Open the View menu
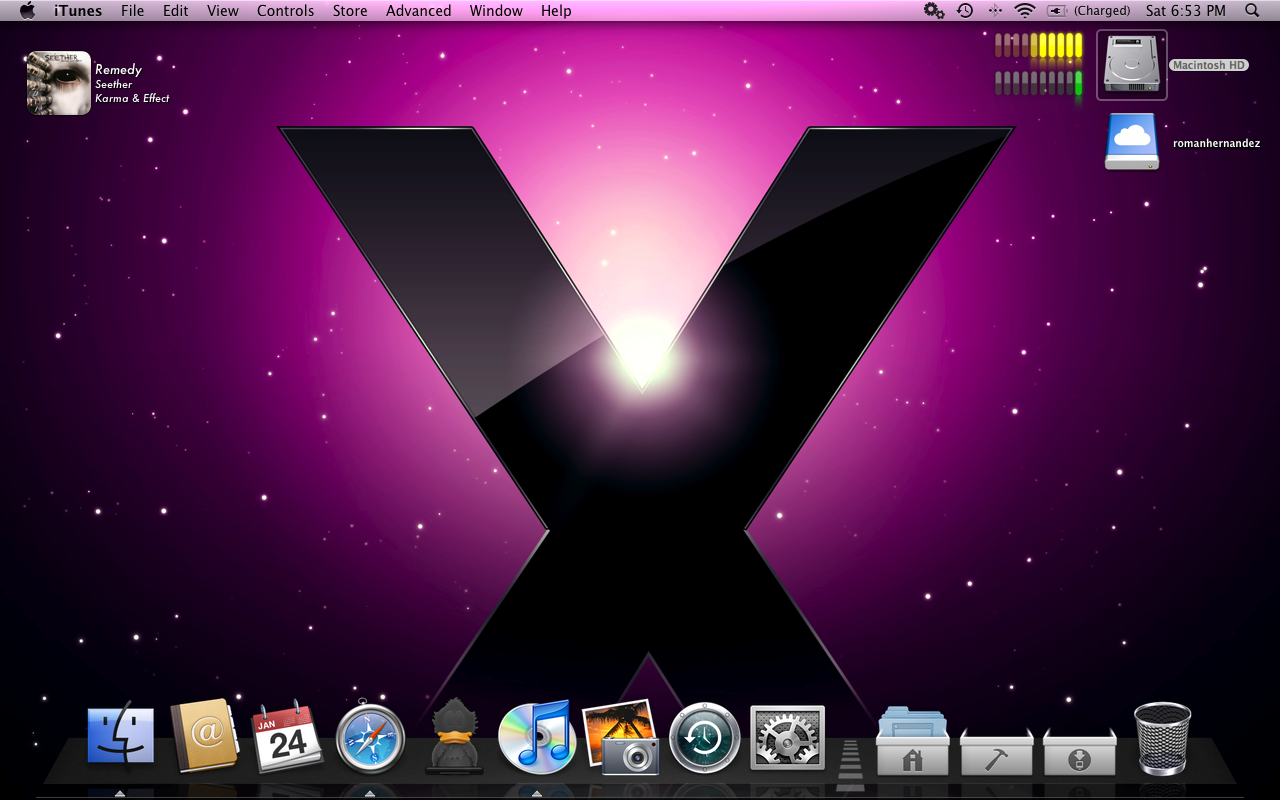Screen dimensions: 1280x800 [x=223, y=11]
